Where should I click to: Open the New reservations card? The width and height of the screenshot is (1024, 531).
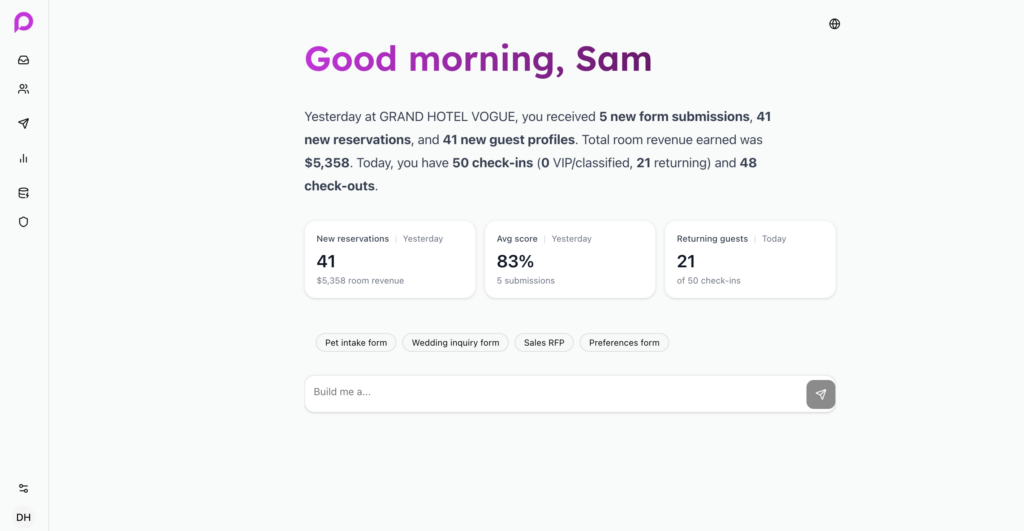click(x=390, y=260)
